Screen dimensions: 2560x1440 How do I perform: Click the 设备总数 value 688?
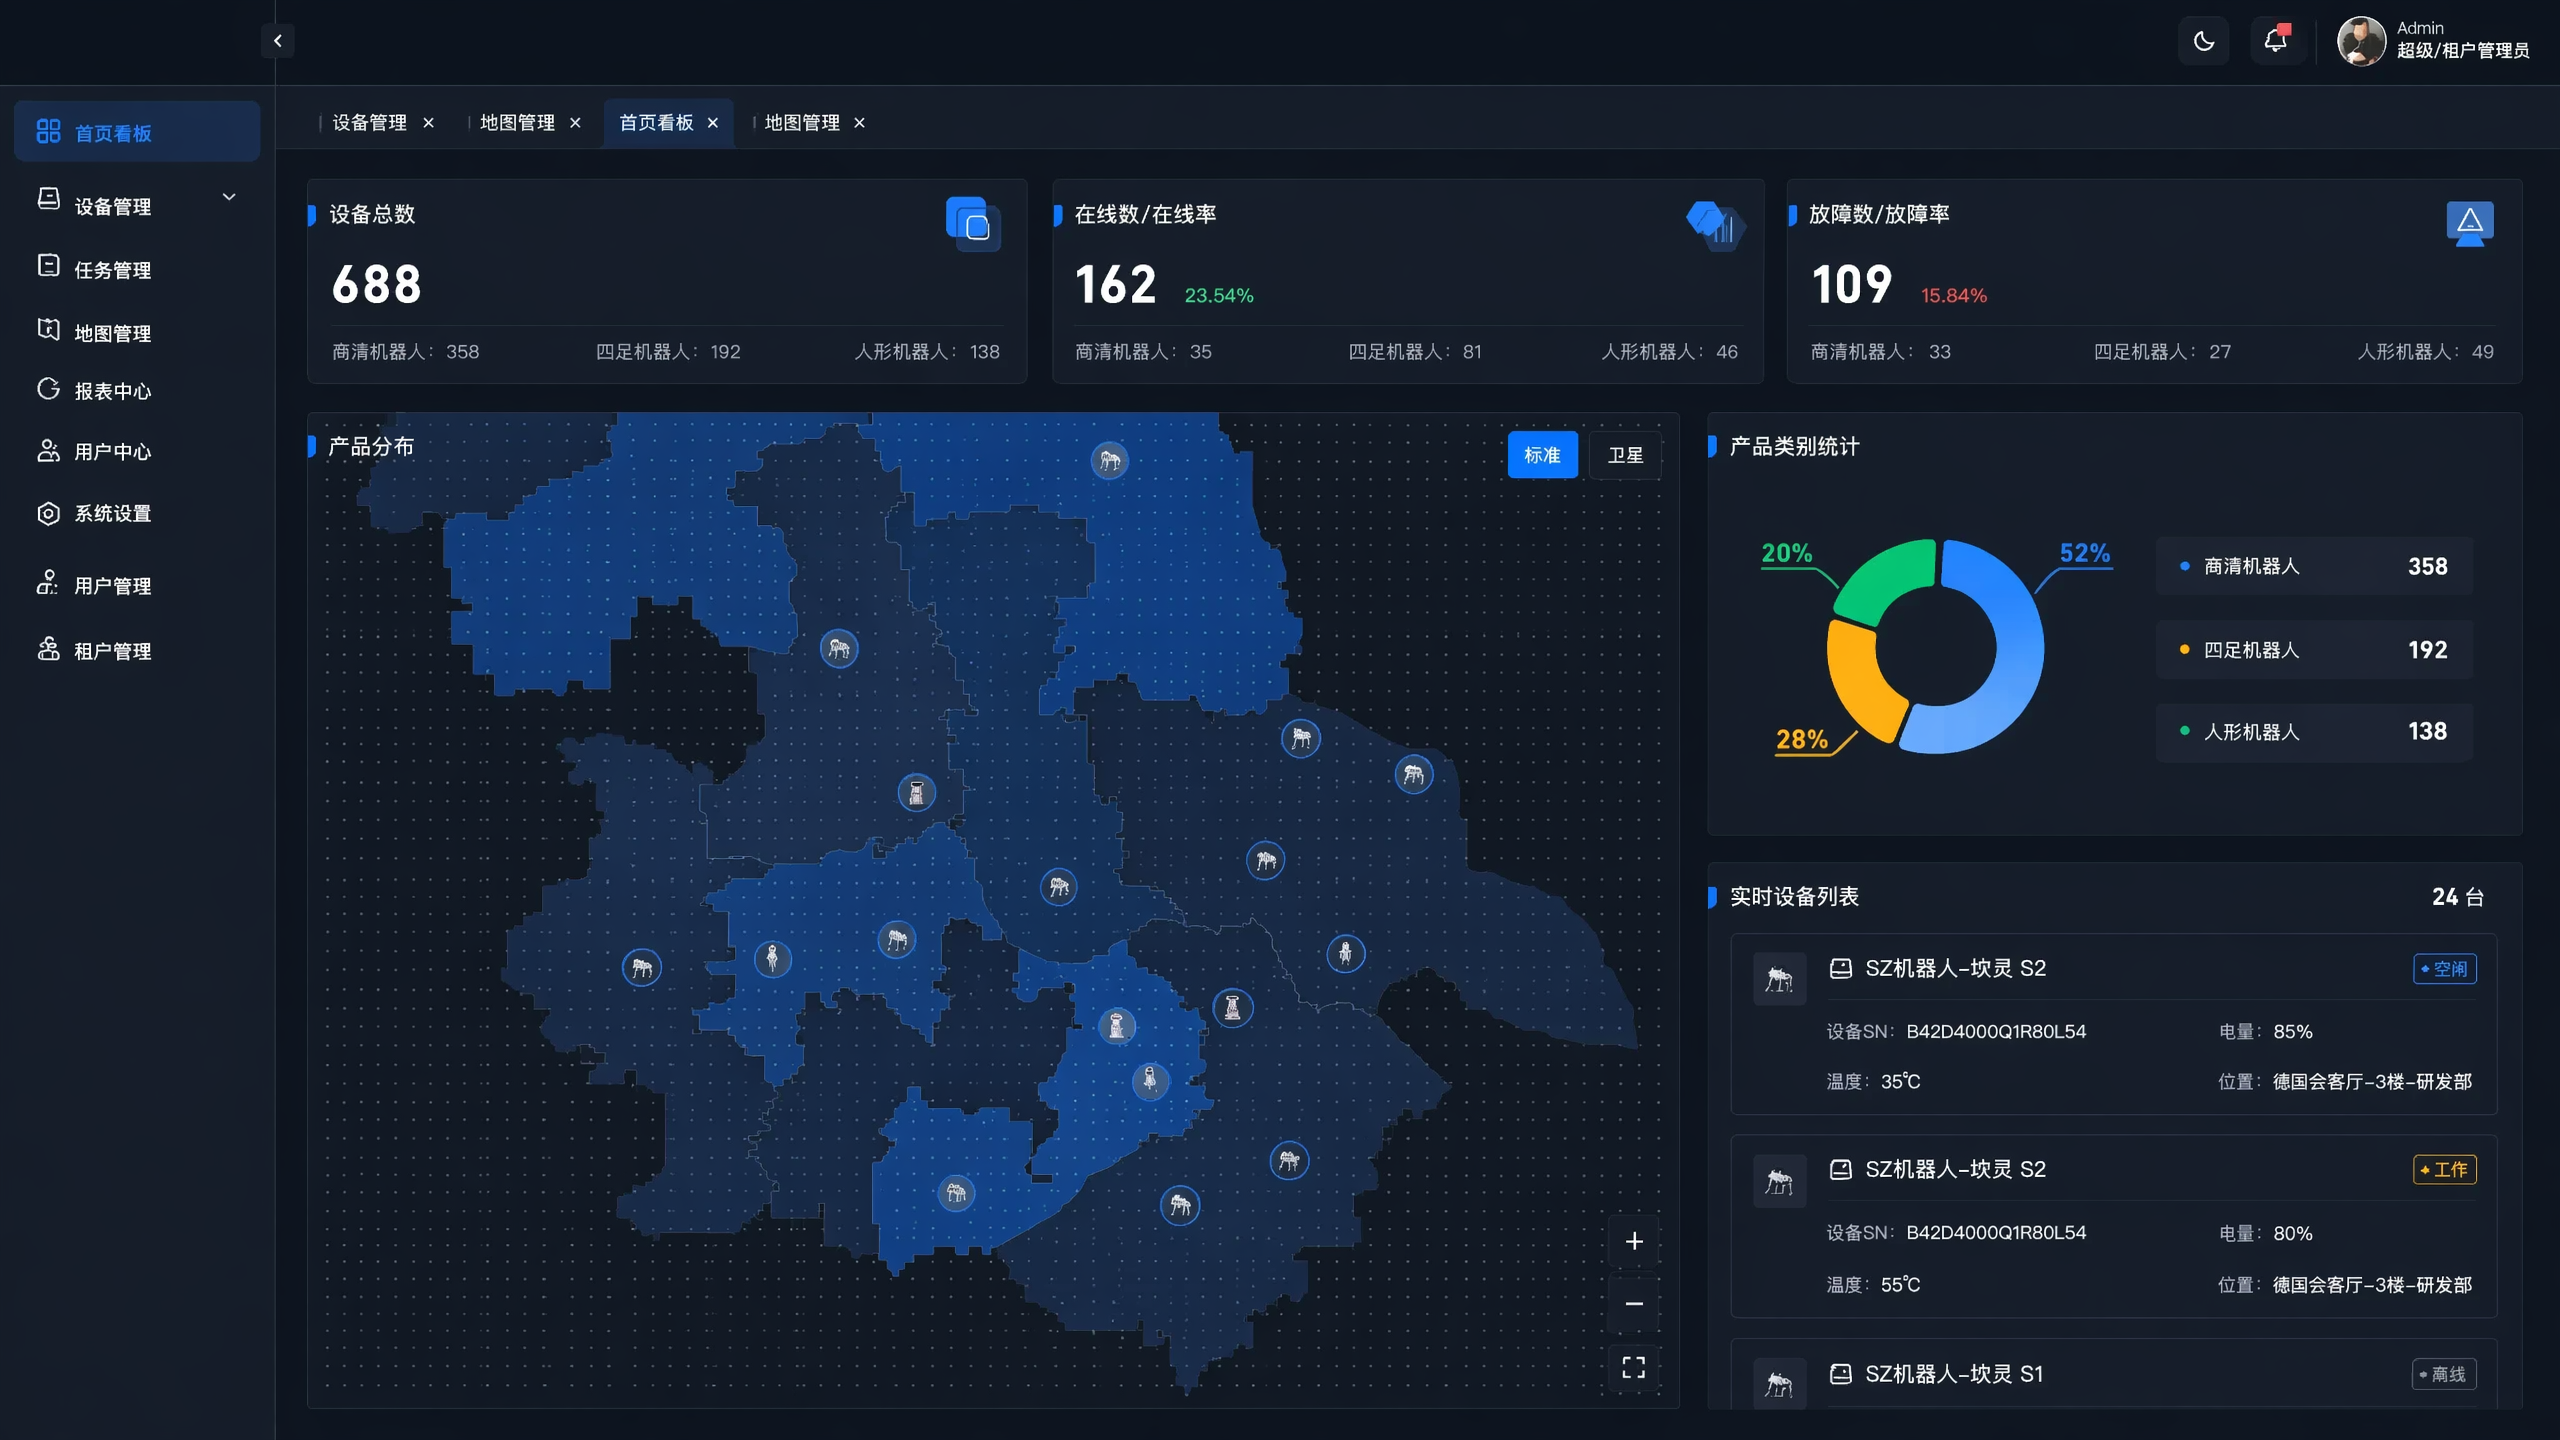(x=377, y=285)
